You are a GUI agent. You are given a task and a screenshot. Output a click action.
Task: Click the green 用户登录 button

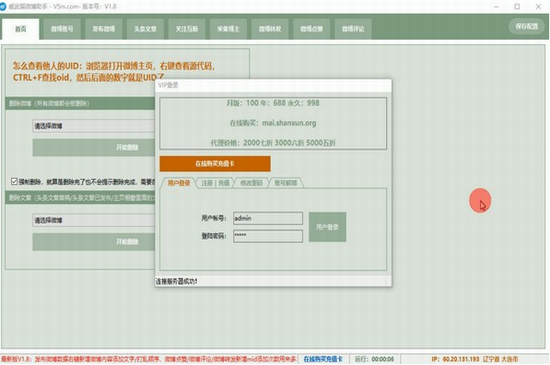[x=327, y=227]
